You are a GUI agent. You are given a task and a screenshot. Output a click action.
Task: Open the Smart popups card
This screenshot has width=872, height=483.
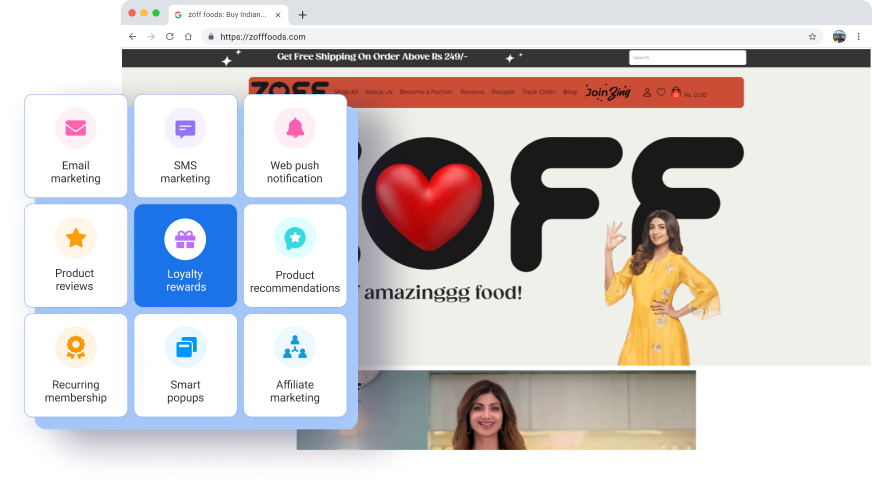pyautogui.click(x=185, y=365)
